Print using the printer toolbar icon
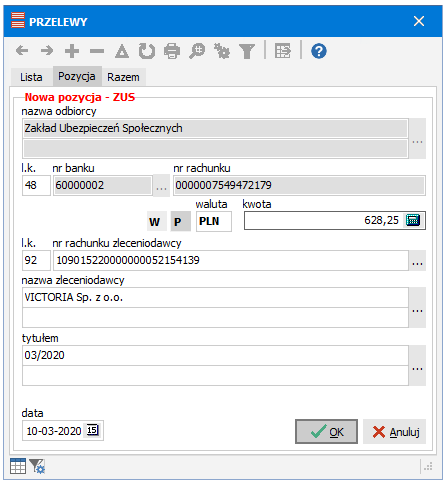The height and width of the screenshot is (484, 446). (172, 51)
